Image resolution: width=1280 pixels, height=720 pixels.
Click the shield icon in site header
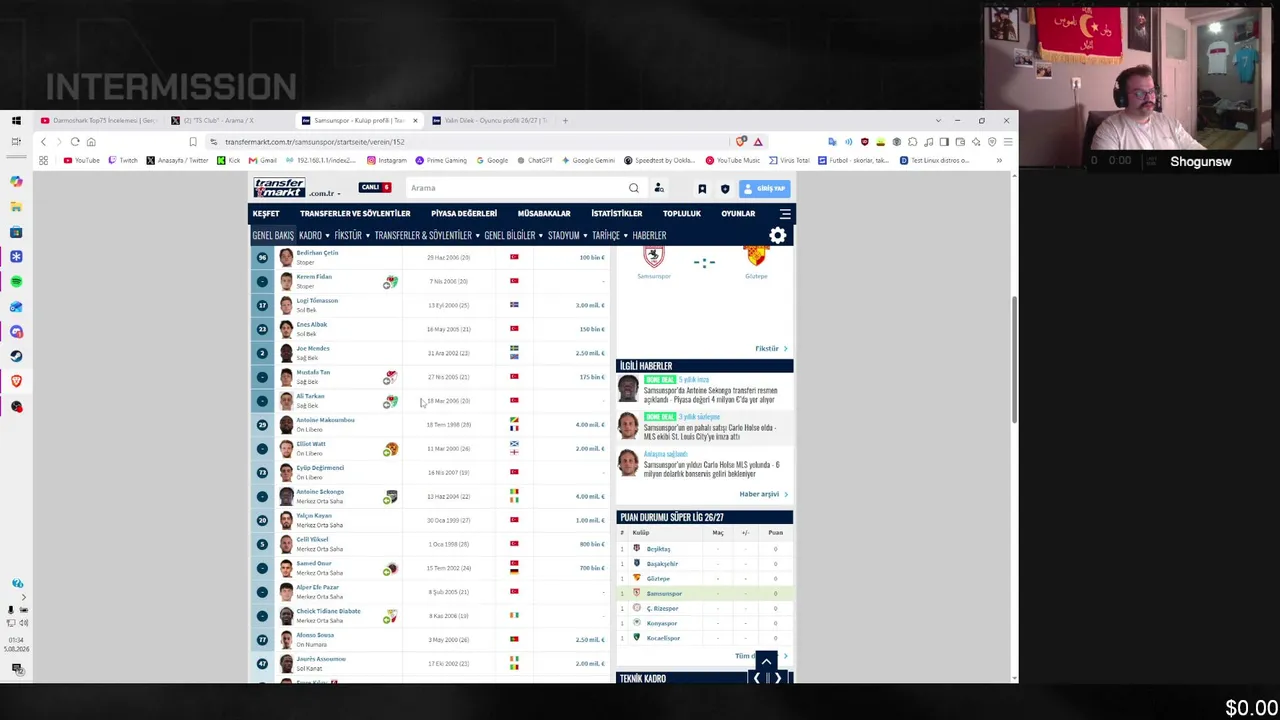point(725,188)
